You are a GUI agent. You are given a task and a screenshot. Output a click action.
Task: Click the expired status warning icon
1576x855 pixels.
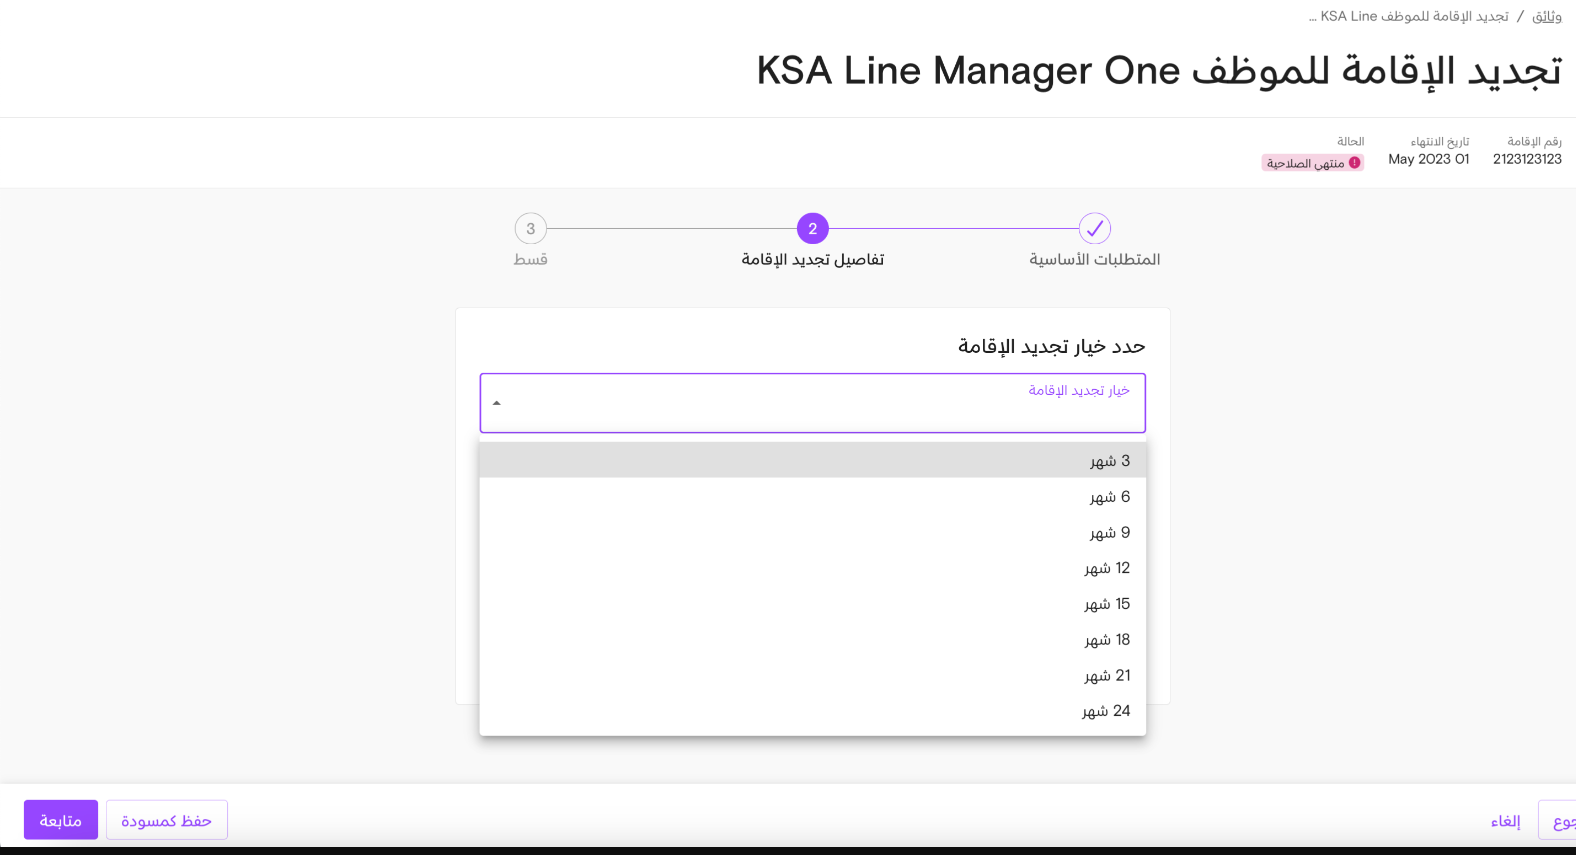click(1355, 163)
